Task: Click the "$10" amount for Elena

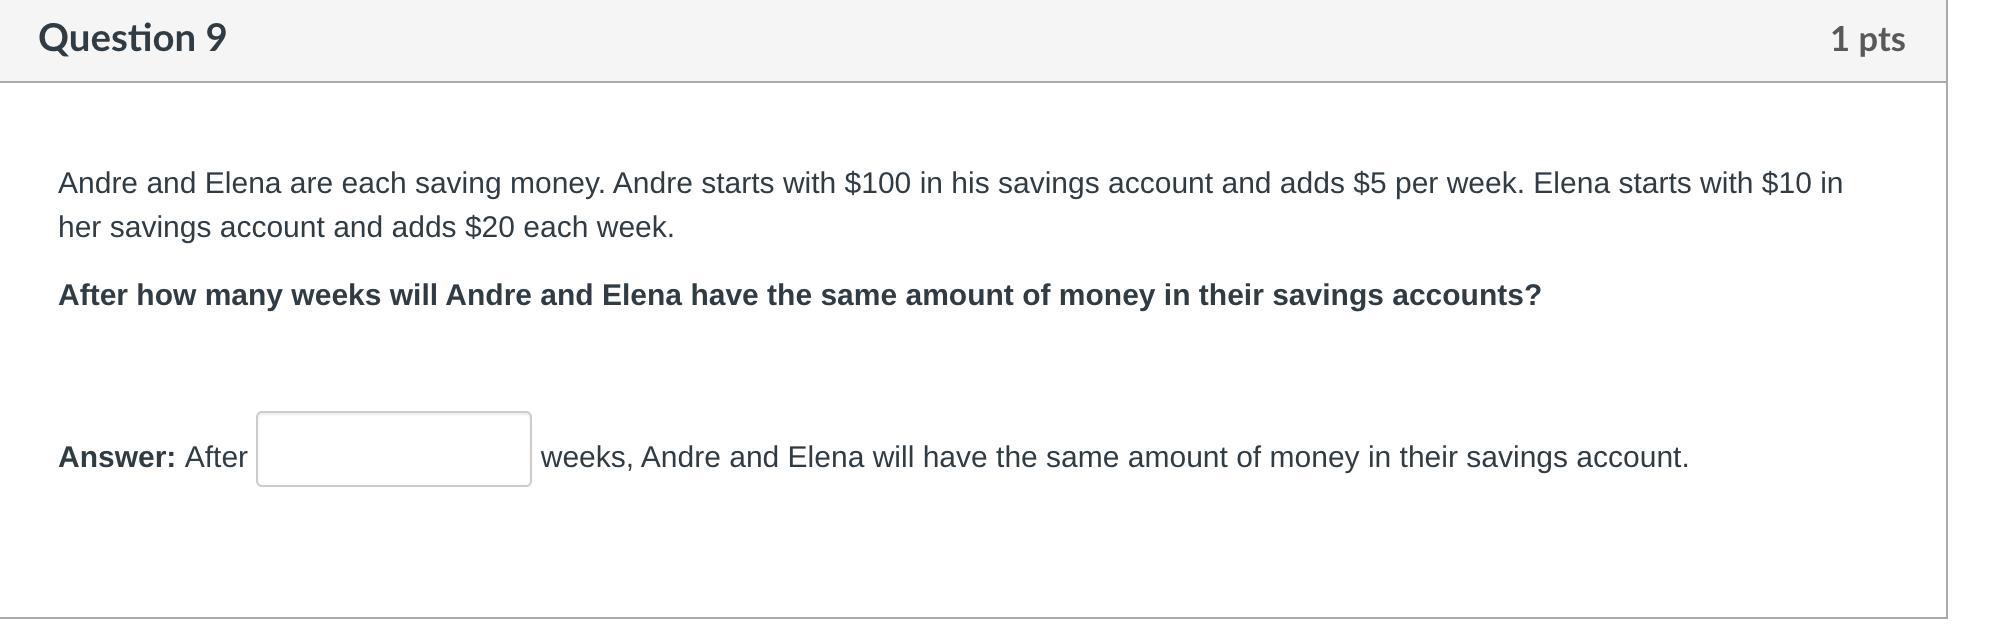Action: pyautogui.click(x=1785, y=183)
